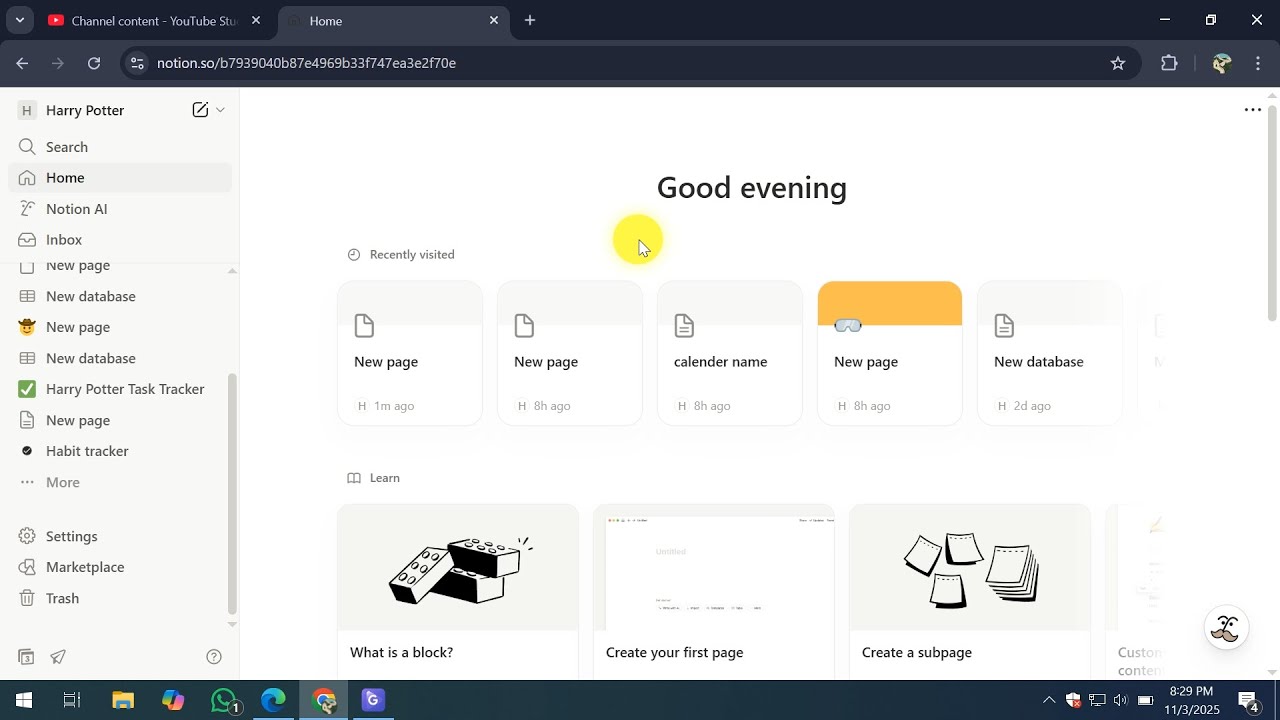Open the New database recent card
1280x720 pixels.
pos(1050,353)
